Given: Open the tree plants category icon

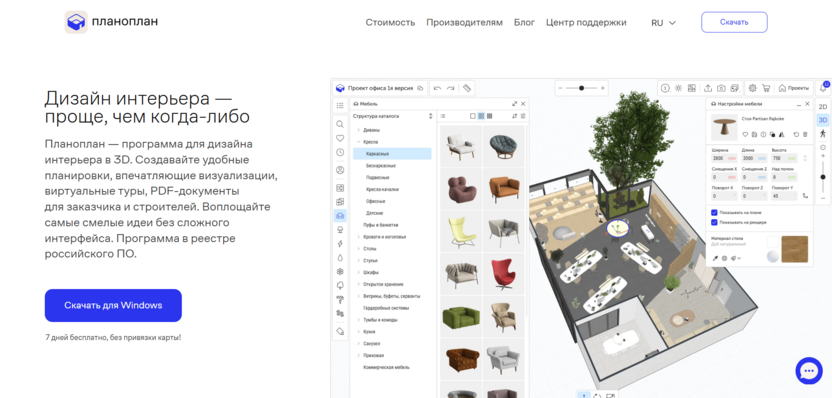Looking at the screenshot, I should click(340, 285).
